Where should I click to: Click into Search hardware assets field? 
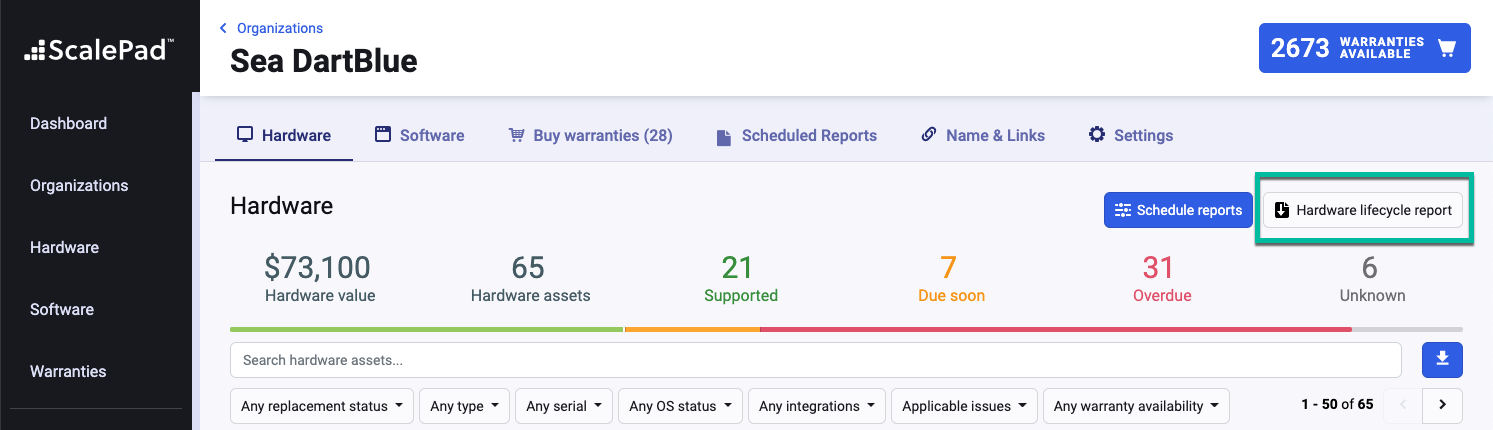pos(816,359)
